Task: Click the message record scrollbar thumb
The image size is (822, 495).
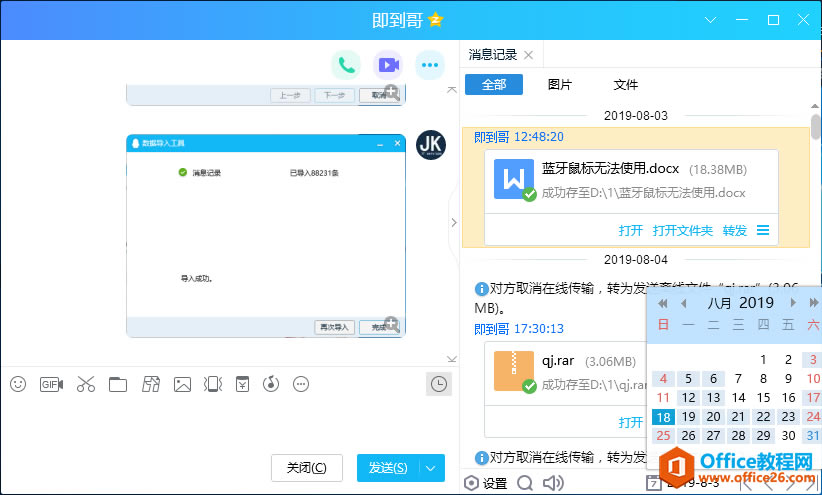Action: [815, 127]
